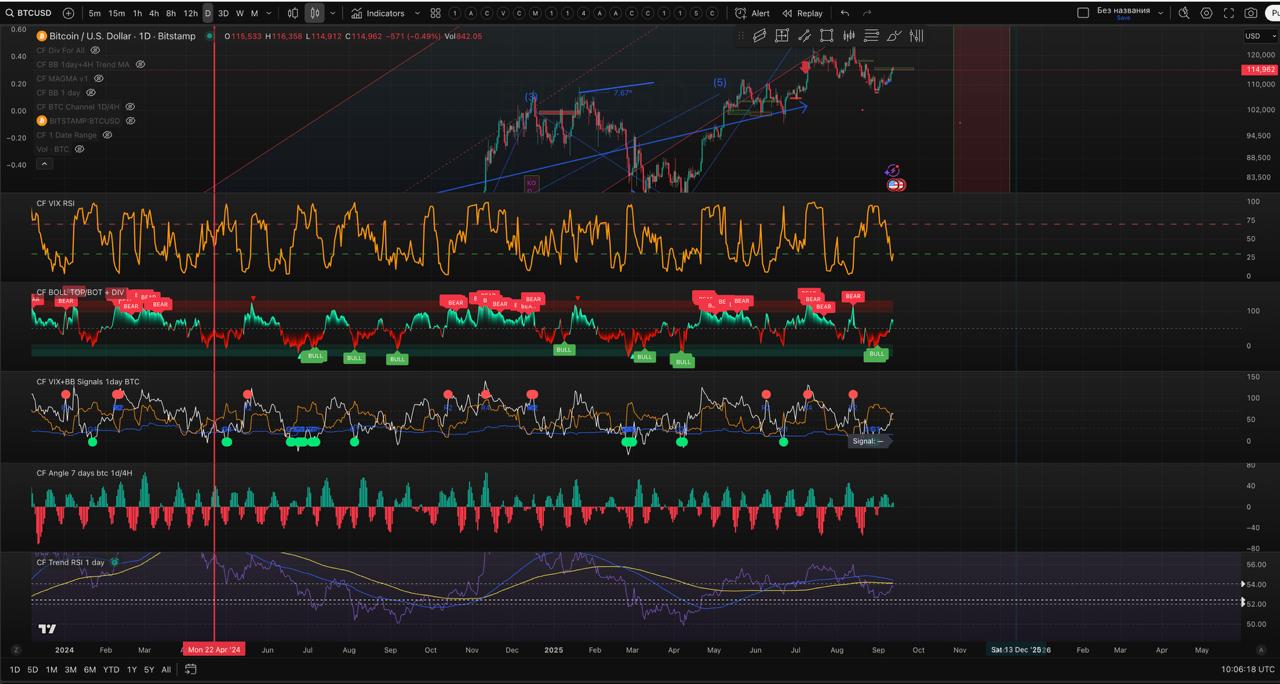Toggle CF BTC Channel 1D/4H visibility
The width and height of the screenshot is (1280, 684).
pos(130,106)
